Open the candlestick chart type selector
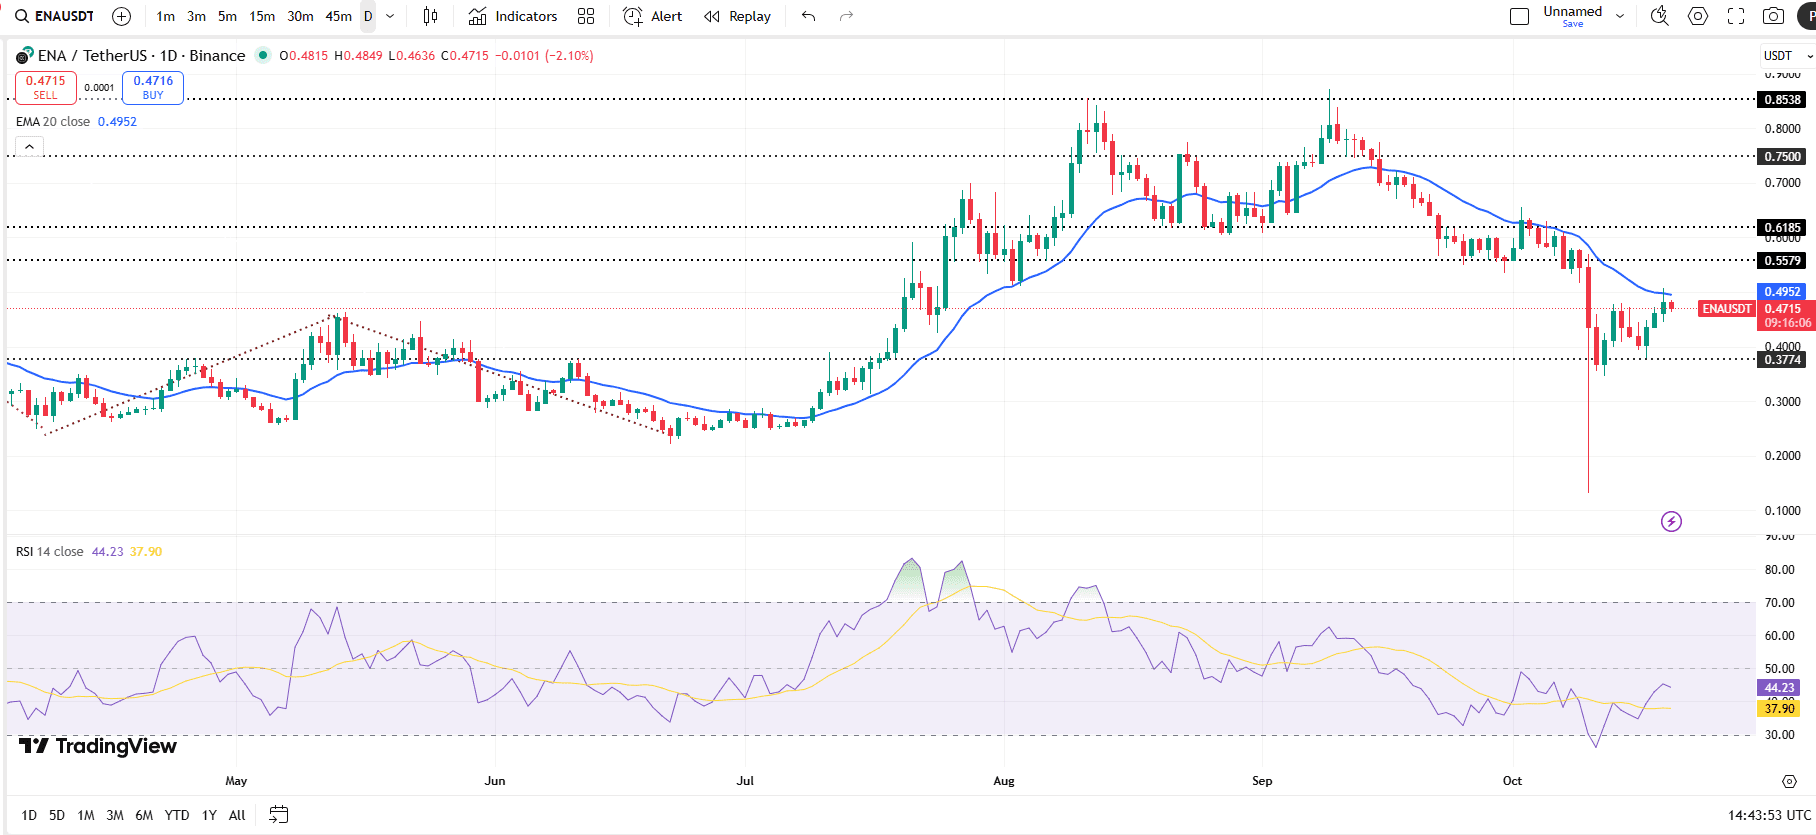The image size is (1816, 835). point(430,16)
